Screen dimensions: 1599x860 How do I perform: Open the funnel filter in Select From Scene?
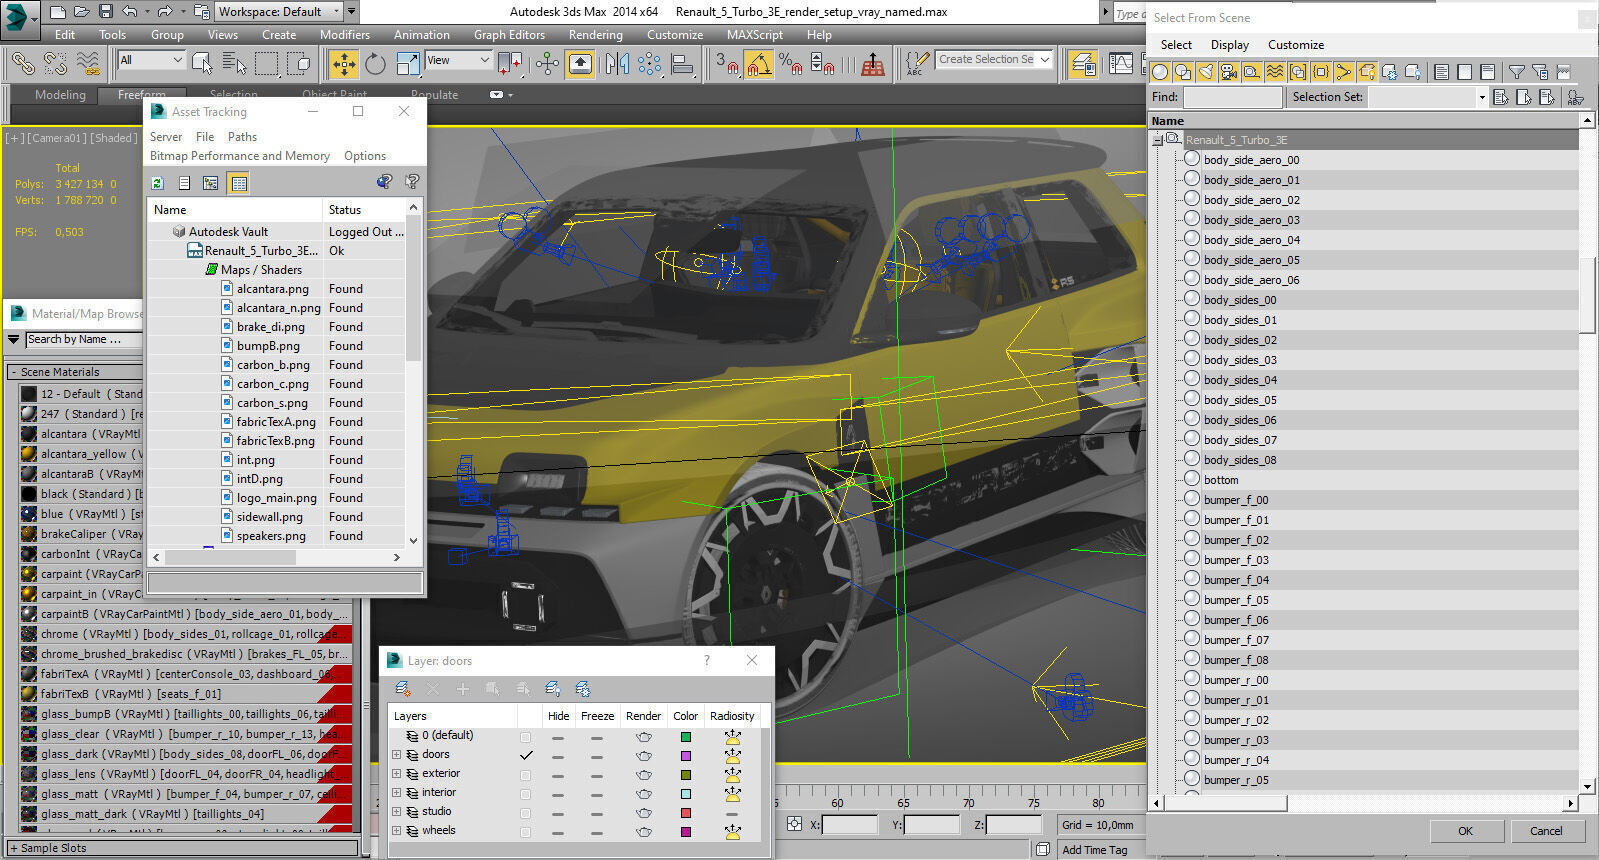[x=1517, y=72]
